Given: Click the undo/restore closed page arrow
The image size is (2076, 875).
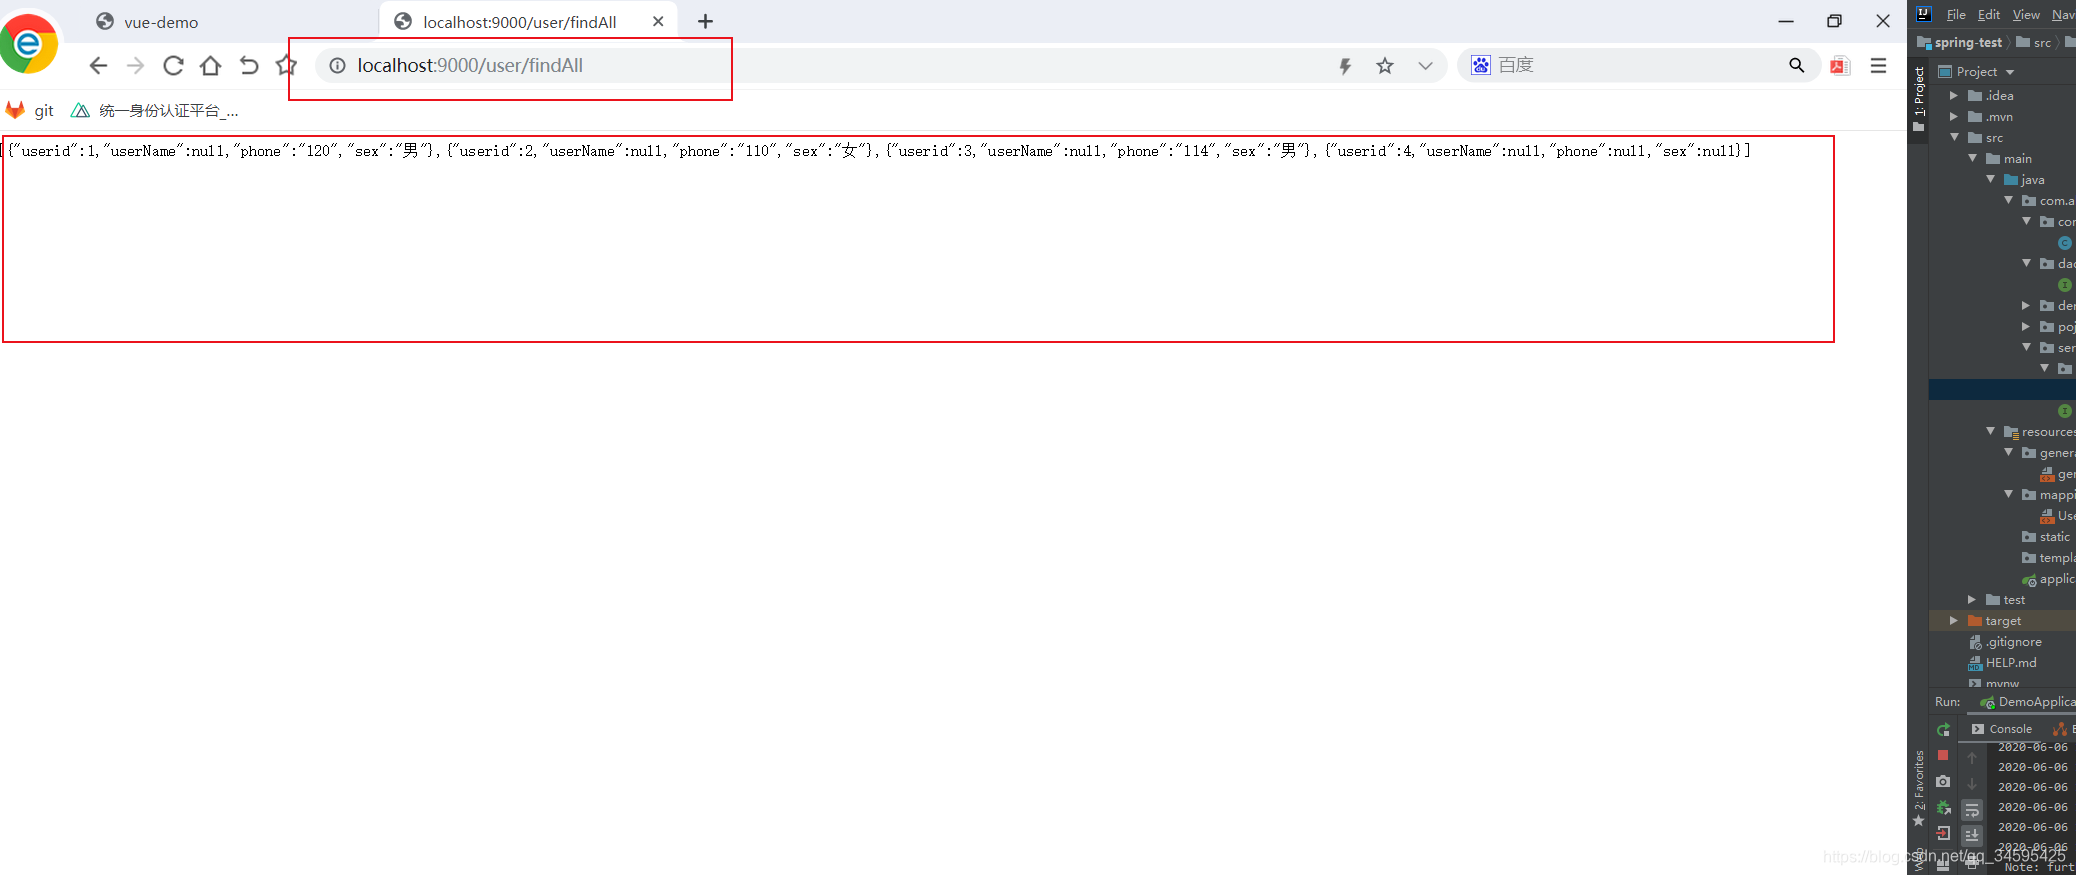Looking at the screenshot, I should [249, 66].
